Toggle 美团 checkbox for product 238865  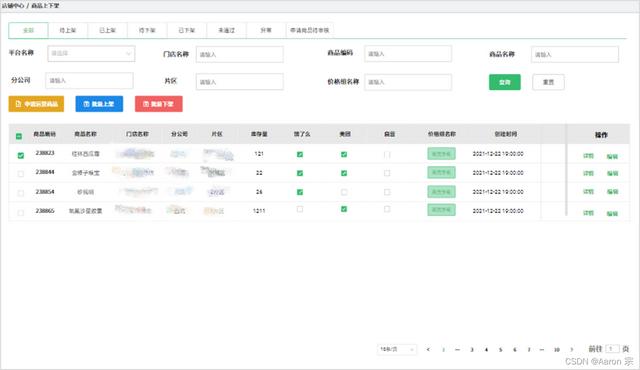tap(344, 209)
